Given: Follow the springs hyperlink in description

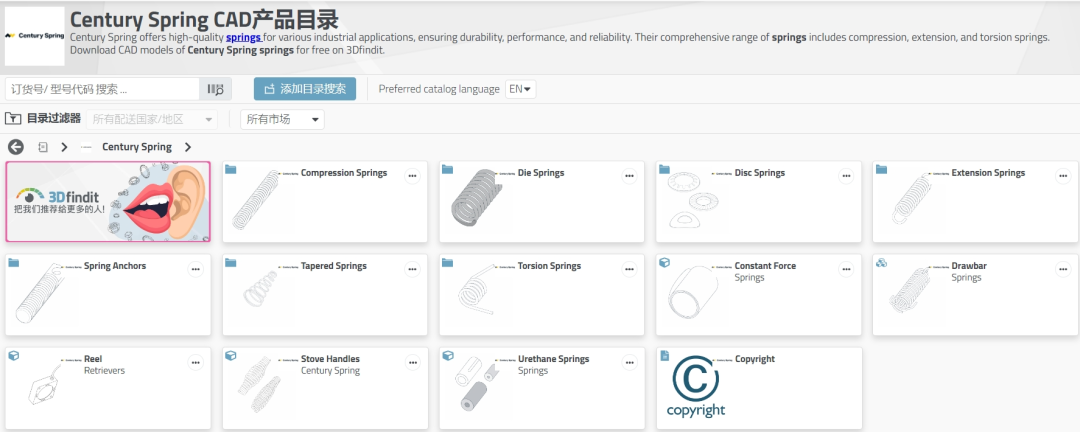Looking at the screenshot, I should pyautogui.click(x=243, y=38).
